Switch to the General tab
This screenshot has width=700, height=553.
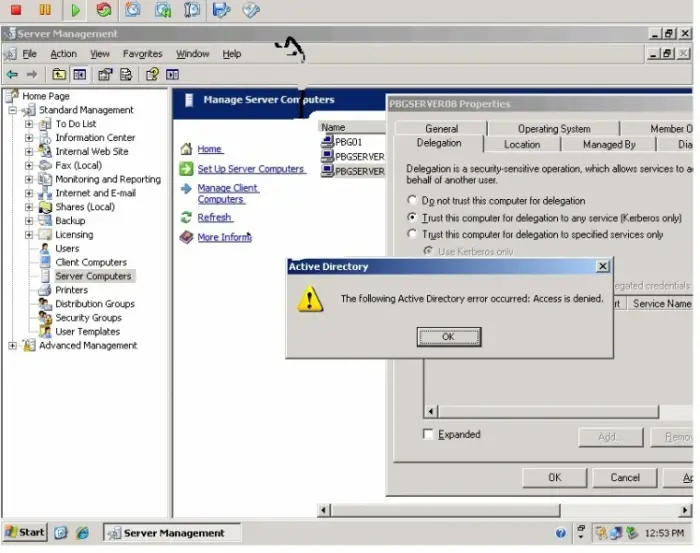coord(441,129)
